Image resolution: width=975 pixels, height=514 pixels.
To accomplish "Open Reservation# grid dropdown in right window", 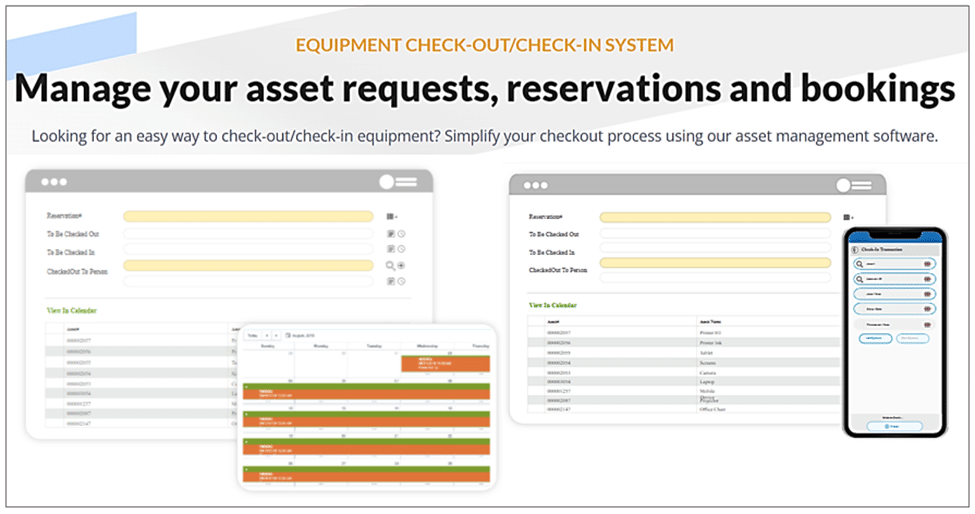I will pyautogui.click(x=848, y=217).
